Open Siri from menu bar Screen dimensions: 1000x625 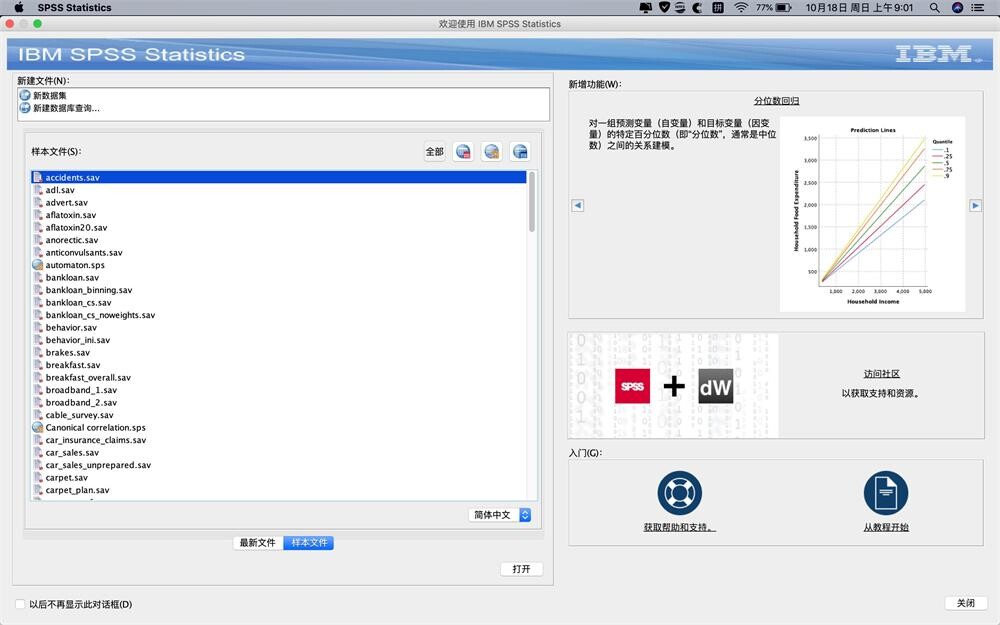957,8
